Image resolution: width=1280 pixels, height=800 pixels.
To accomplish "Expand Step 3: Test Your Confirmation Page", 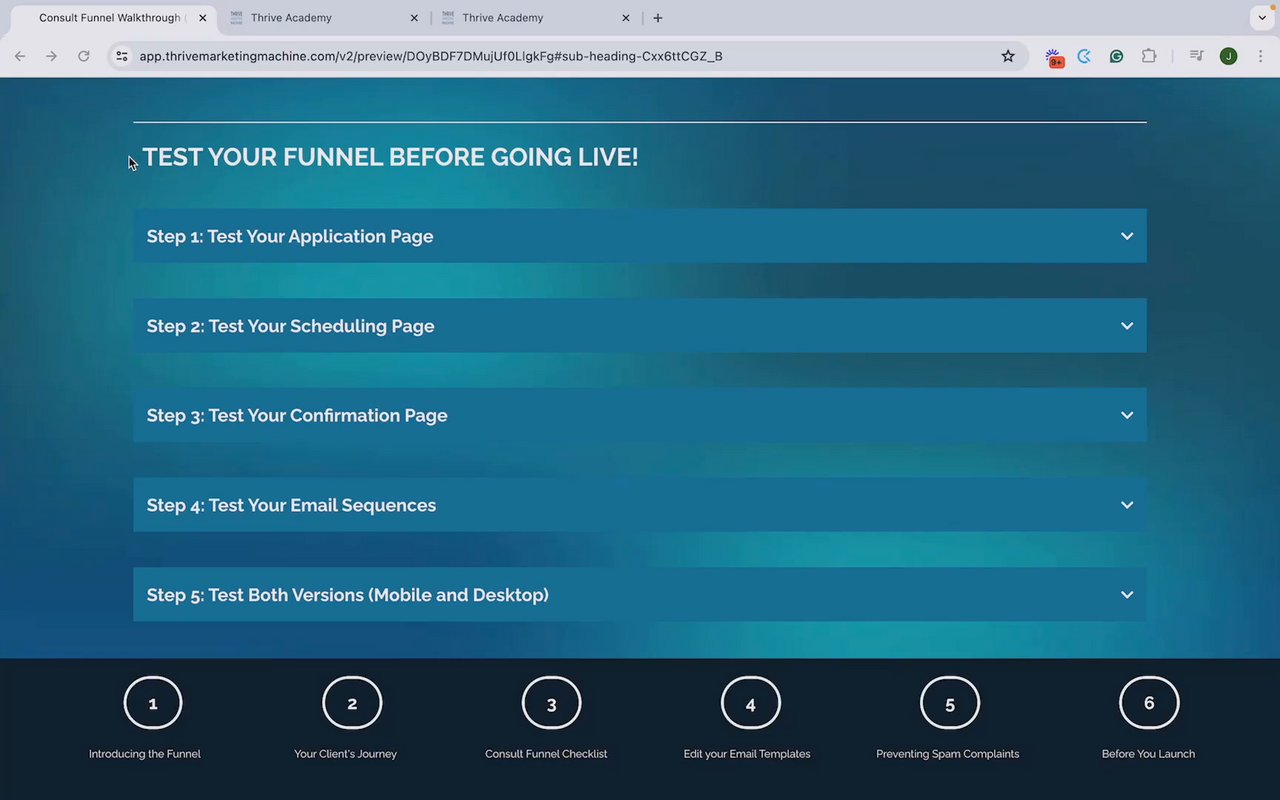I will click(x=640, y=415).
